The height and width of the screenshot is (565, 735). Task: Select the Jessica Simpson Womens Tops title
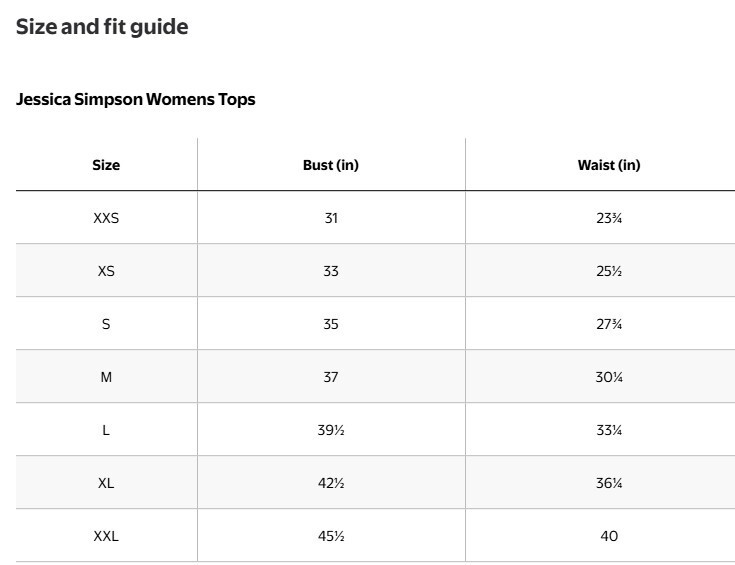[x=135, y=99]
